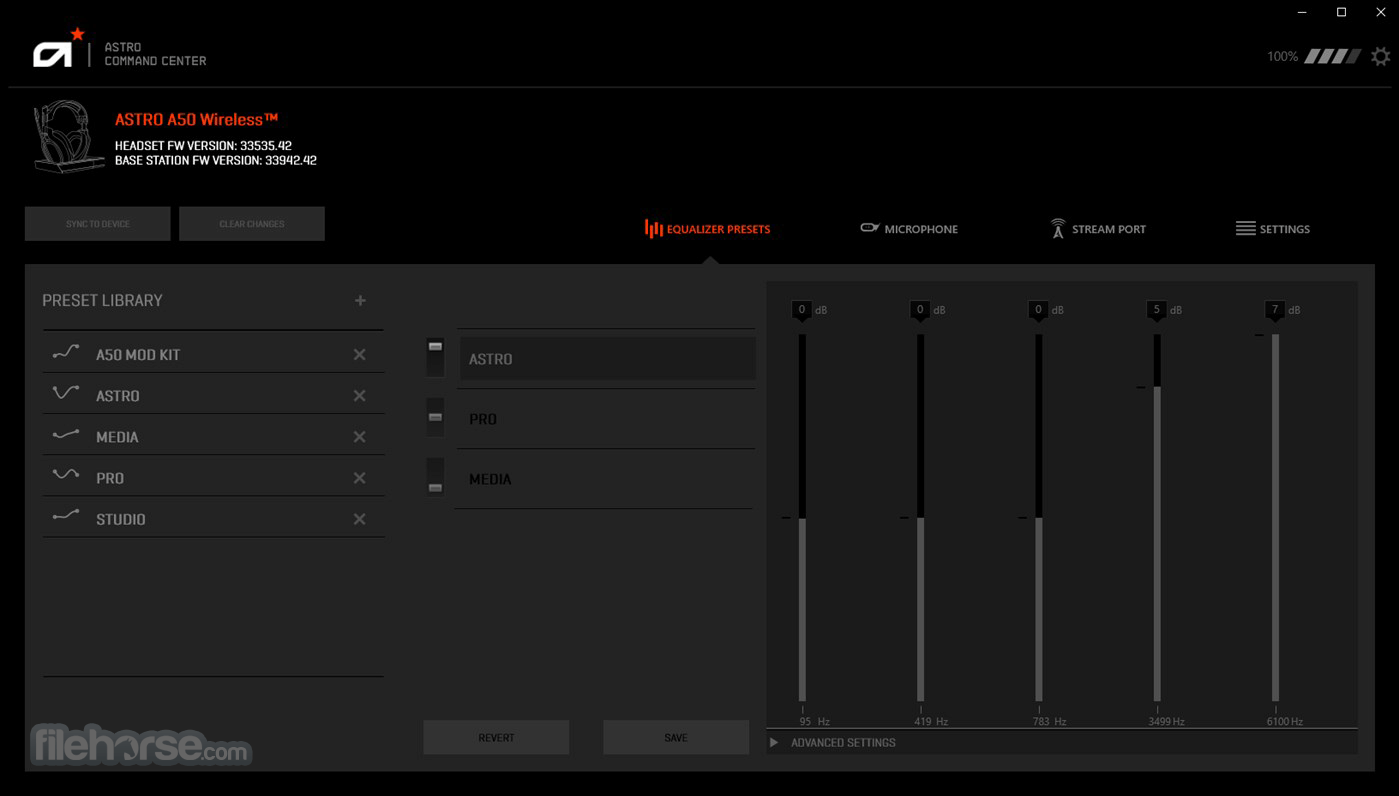Click the 100% battery percentage text
This screenshot has height=796, width=1399.
[1282, 57]
